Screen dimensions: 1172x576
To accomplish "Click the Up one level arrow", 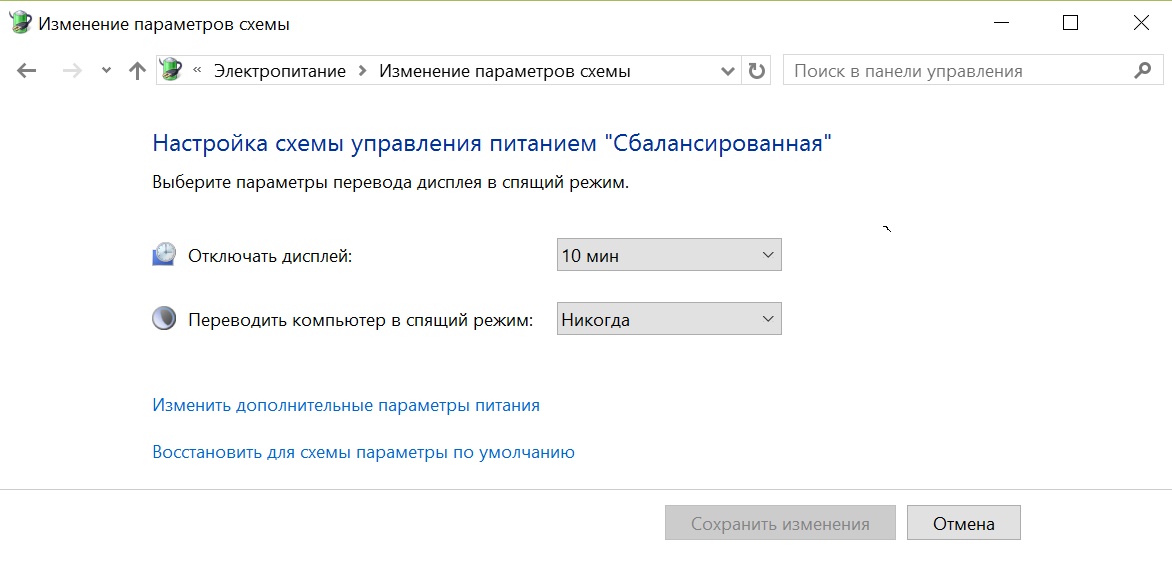I will tap(138, 71).
